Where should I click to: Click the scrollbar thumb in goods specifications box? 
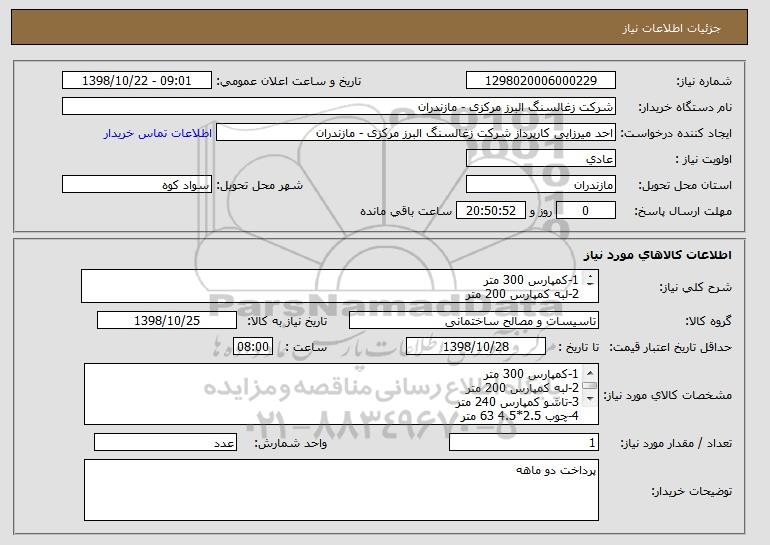click(x=590, y=386)
